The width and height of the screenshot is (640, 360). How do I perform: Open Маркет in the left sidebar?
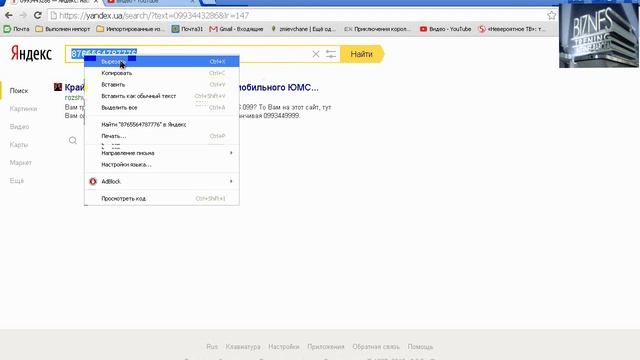20,162
